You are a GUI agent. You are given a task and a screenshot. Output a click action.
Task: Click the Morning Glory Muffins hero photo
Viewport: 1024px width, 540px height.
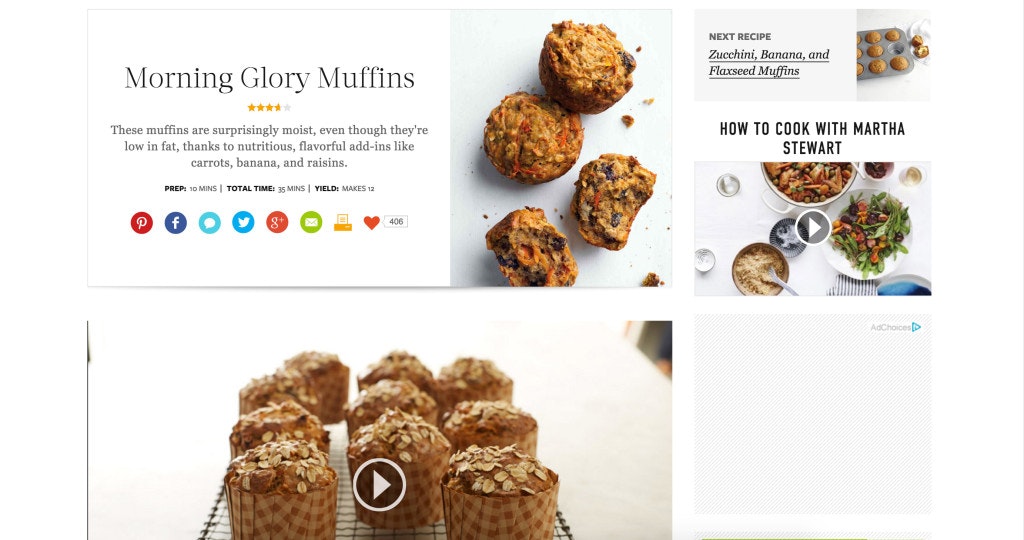pos(561,148)
